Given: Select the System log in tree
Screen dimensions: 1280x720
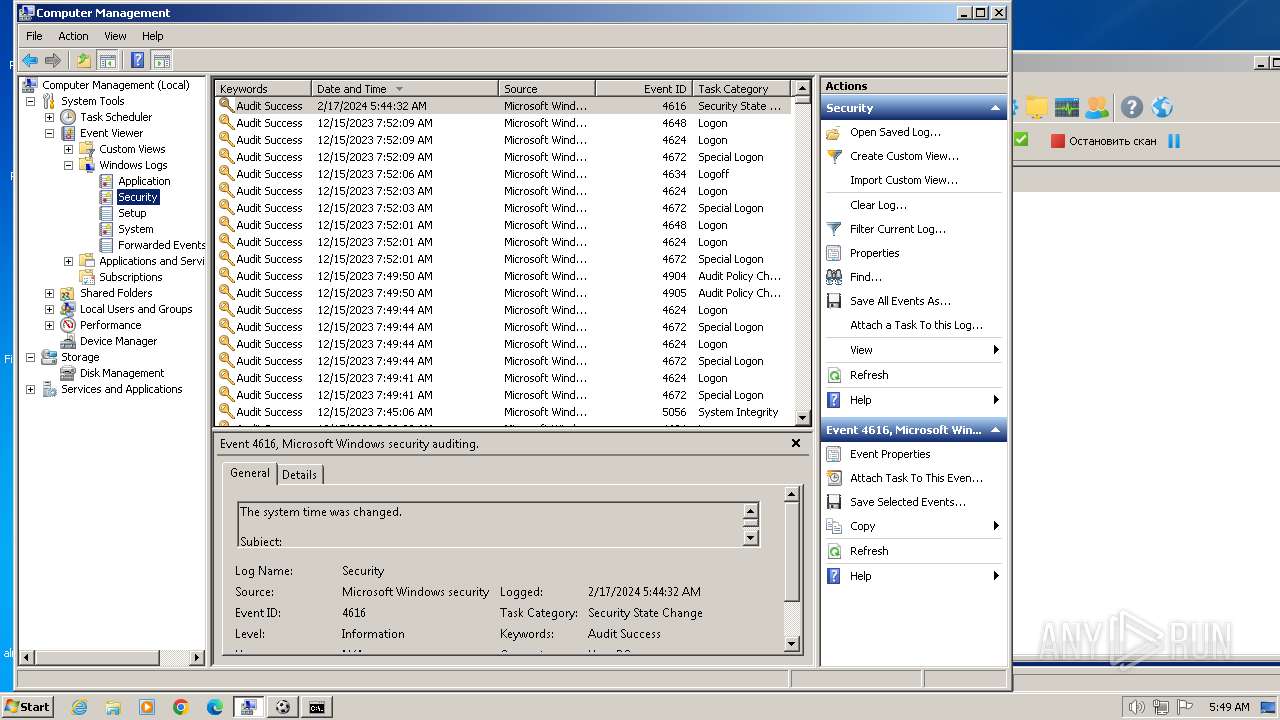Looking at the screenshot, I should click(x=135, y=229).
